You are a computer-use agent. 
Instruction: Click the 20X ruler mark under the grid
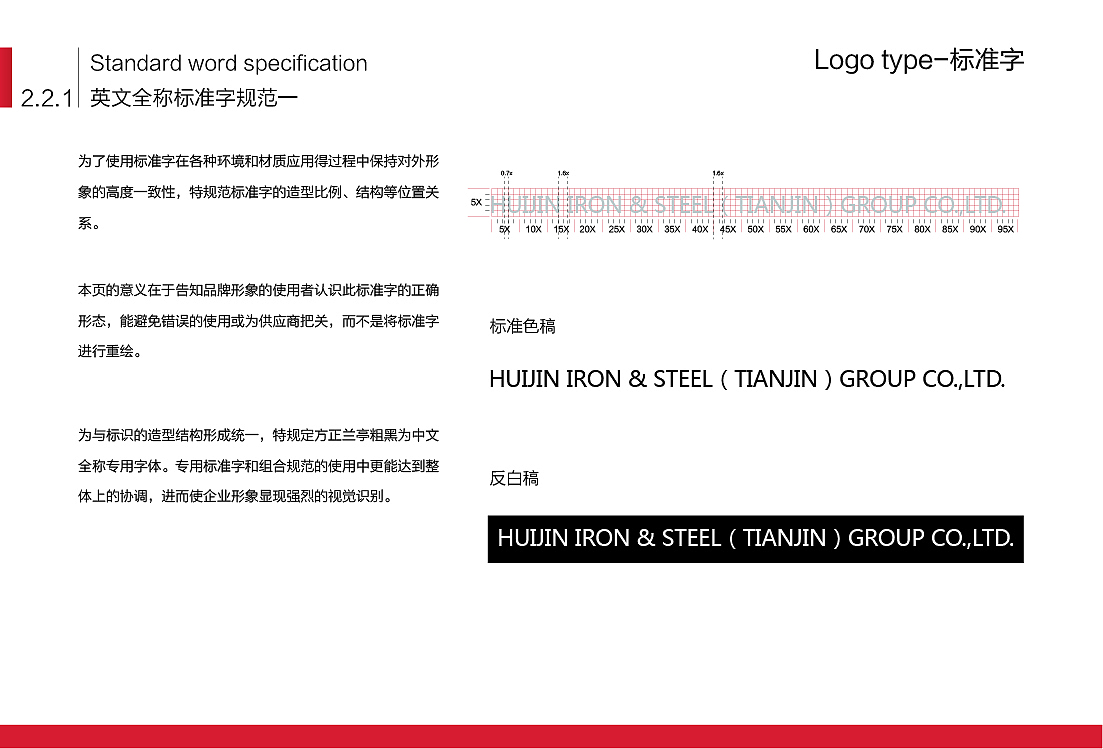click(587, 229)
